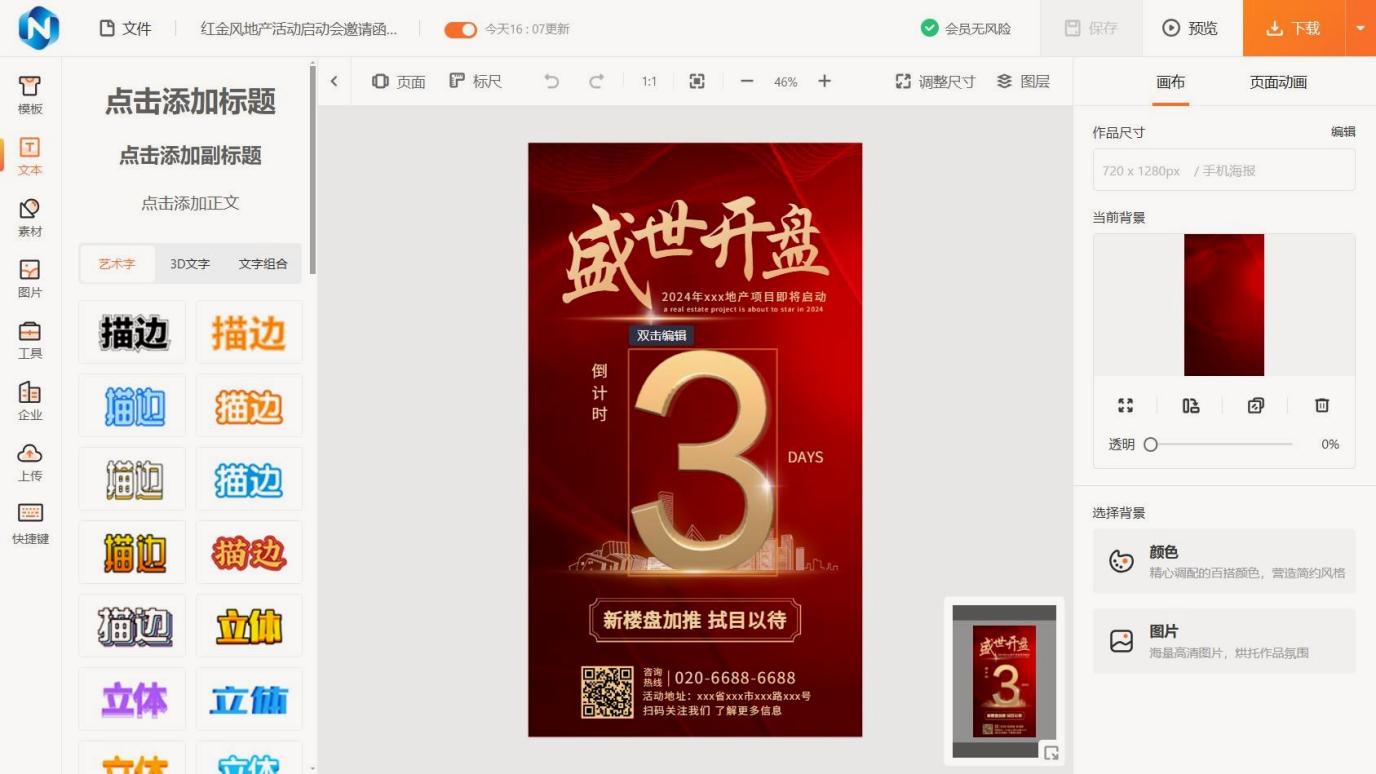This screenshot has height=774, width=1376.
Task: Expand the download options arrow
Action: (x=1360, y=28)
